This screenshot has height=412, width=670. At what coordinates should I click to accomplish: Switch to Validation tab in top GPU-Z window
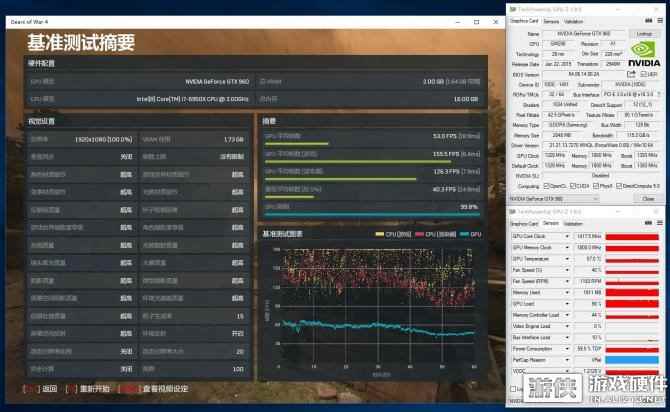tap(573, 21)
